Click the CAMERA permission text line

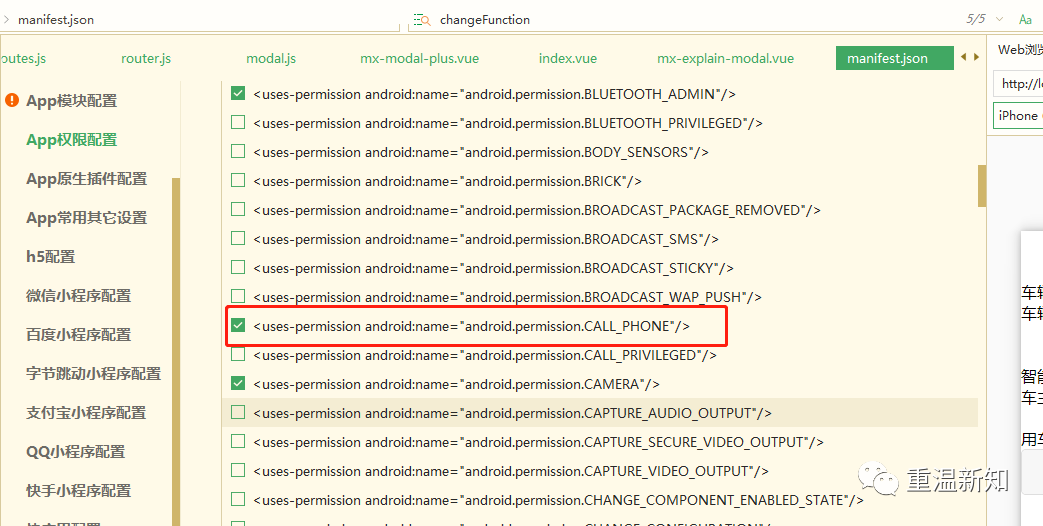(x=456, y=384)
